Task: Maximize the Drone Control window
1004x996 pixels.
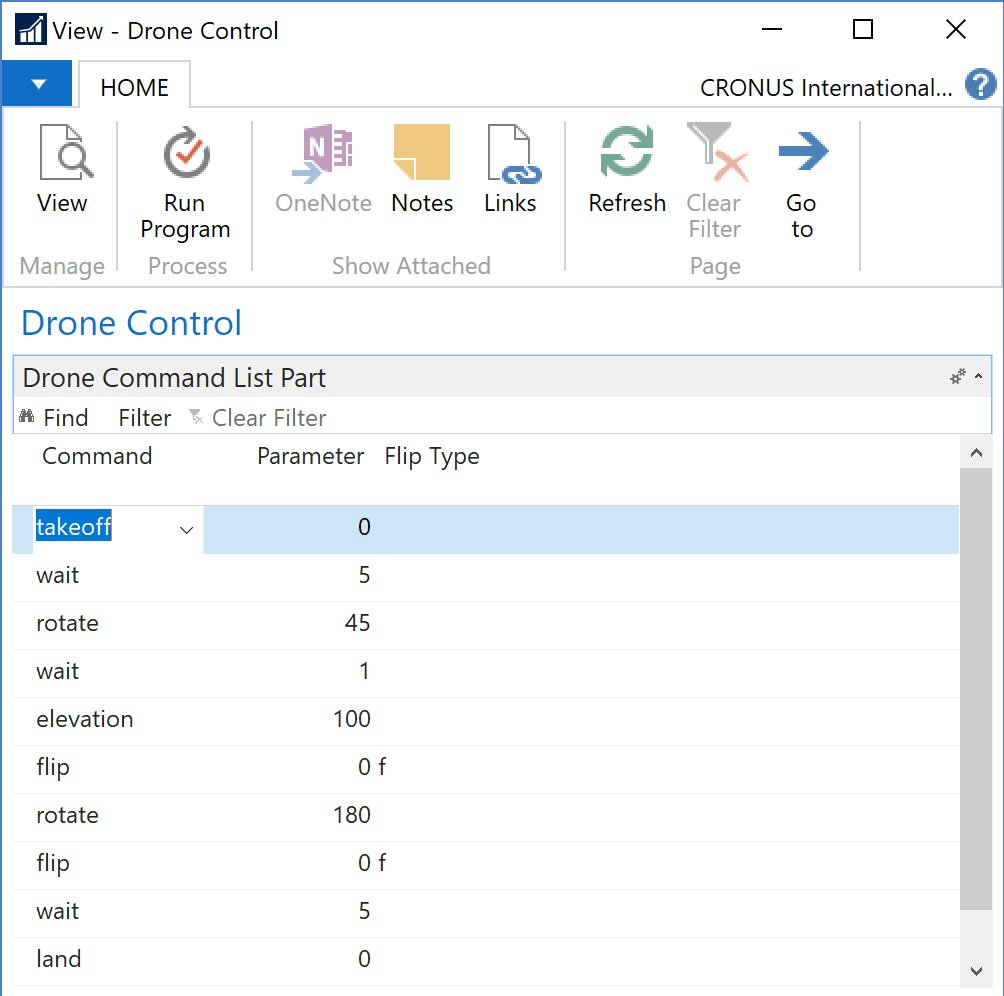Action: [863, 29]
